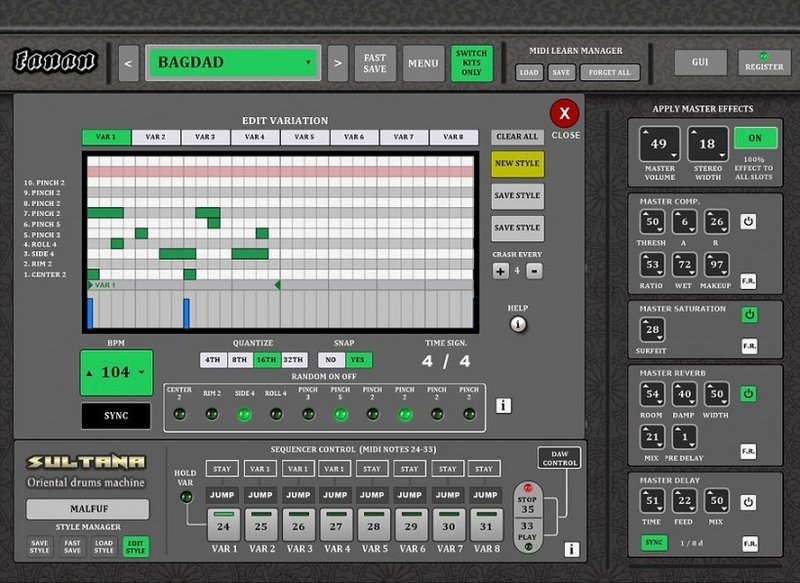800x583 pixels.
Task: Open the VAR 1 selector above pad 26
Action: [298, 469]
